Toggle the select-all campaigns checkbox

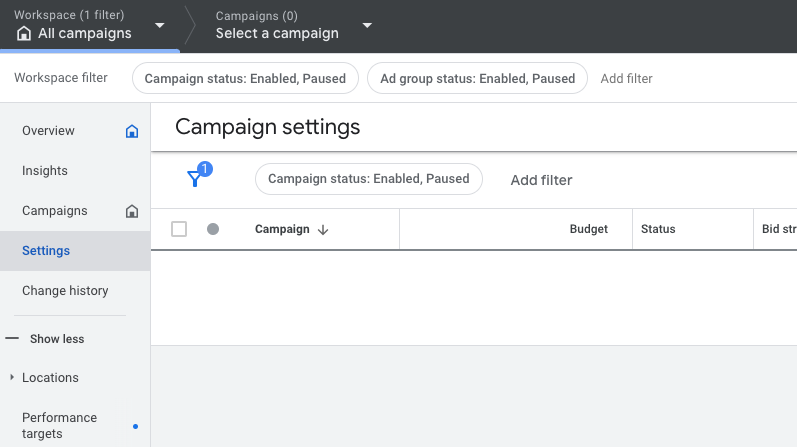(179, 229)
